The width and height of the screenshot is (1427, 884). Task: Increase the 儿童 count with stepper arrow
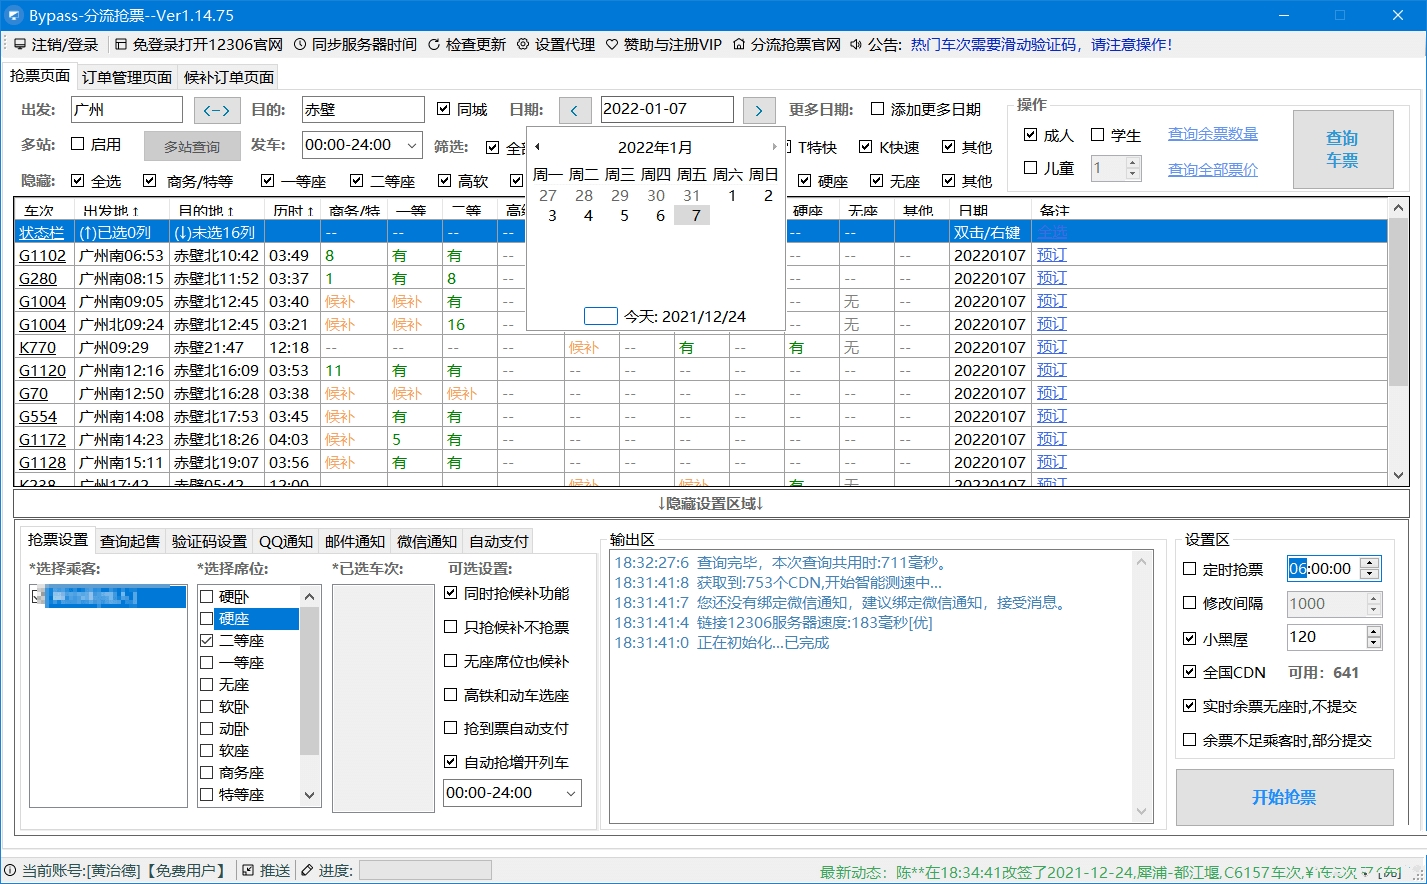(x=1131, y=162)
